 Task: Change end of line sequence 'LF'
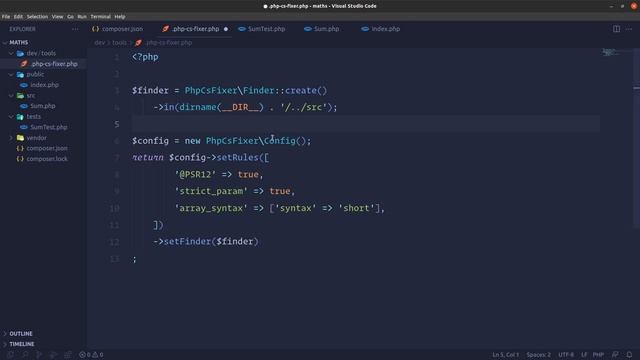point(584,355)
